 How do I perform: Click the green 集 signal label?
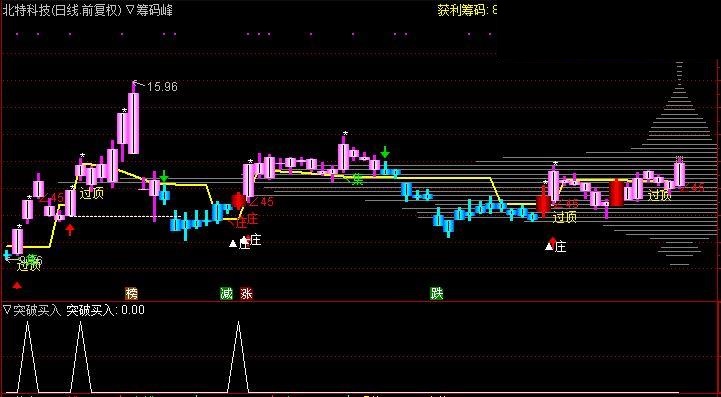pyautogui.click(x=358, y=179)
